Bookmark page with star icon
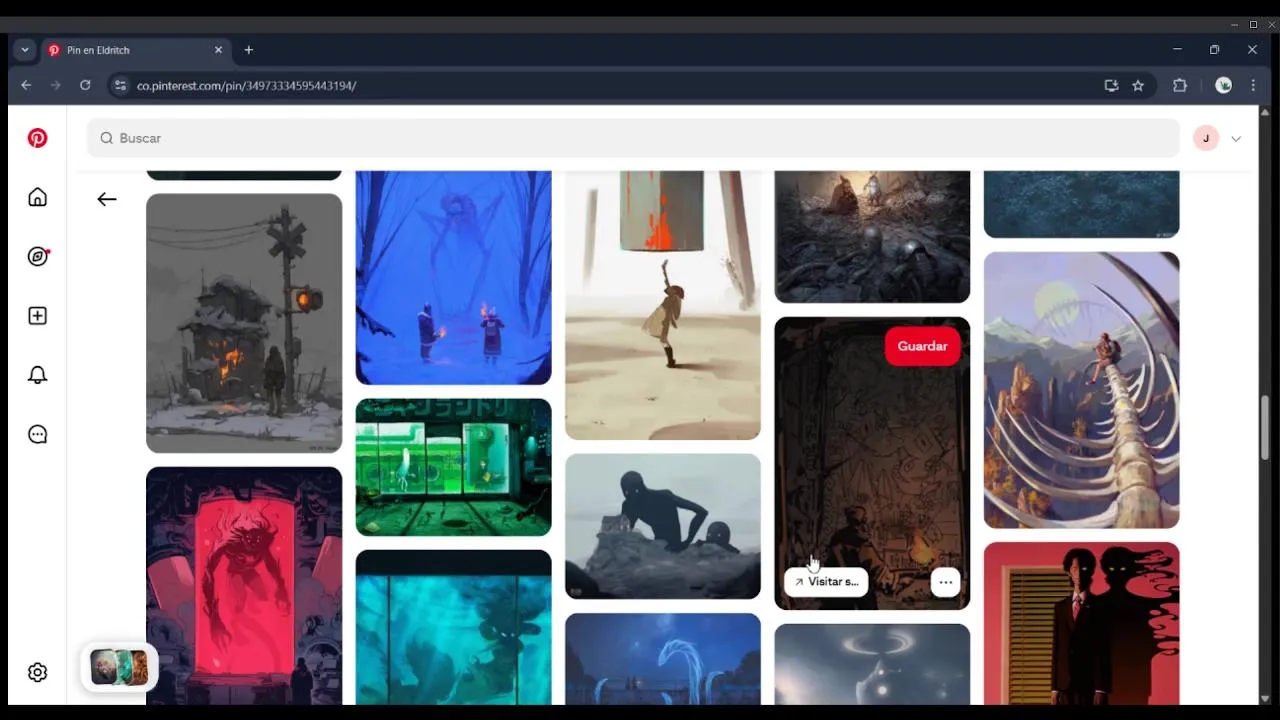This screenshot has height=720, width=1280. click(1138, 85)
